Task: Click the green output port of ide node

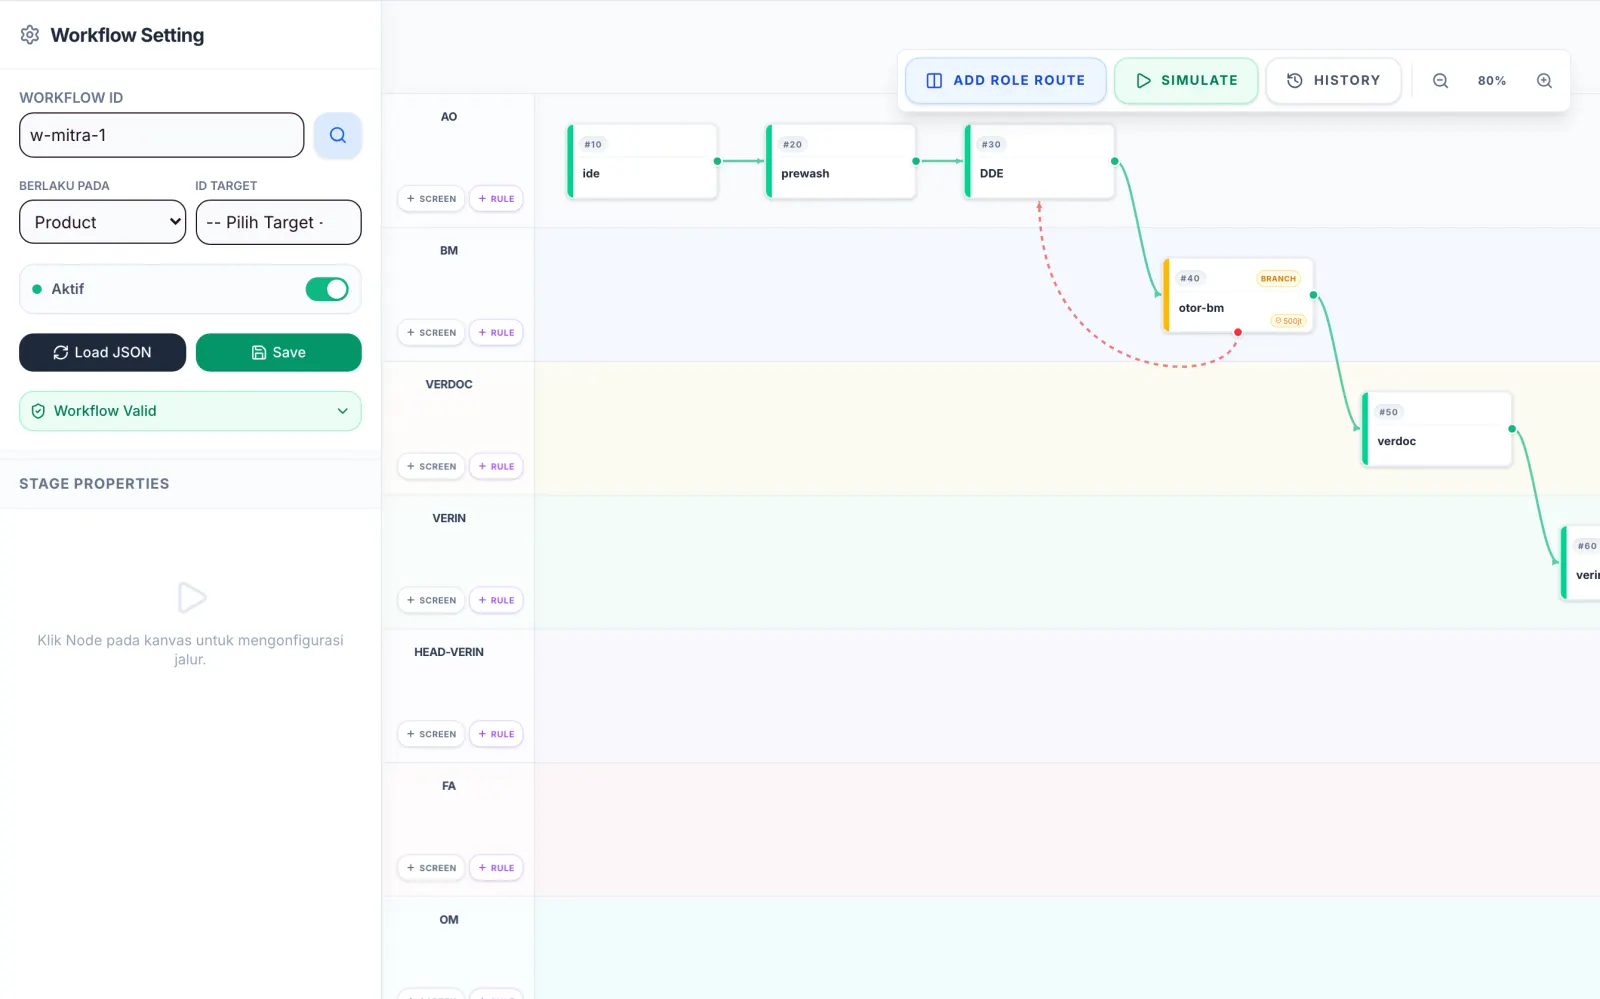Action: (717, 161)
